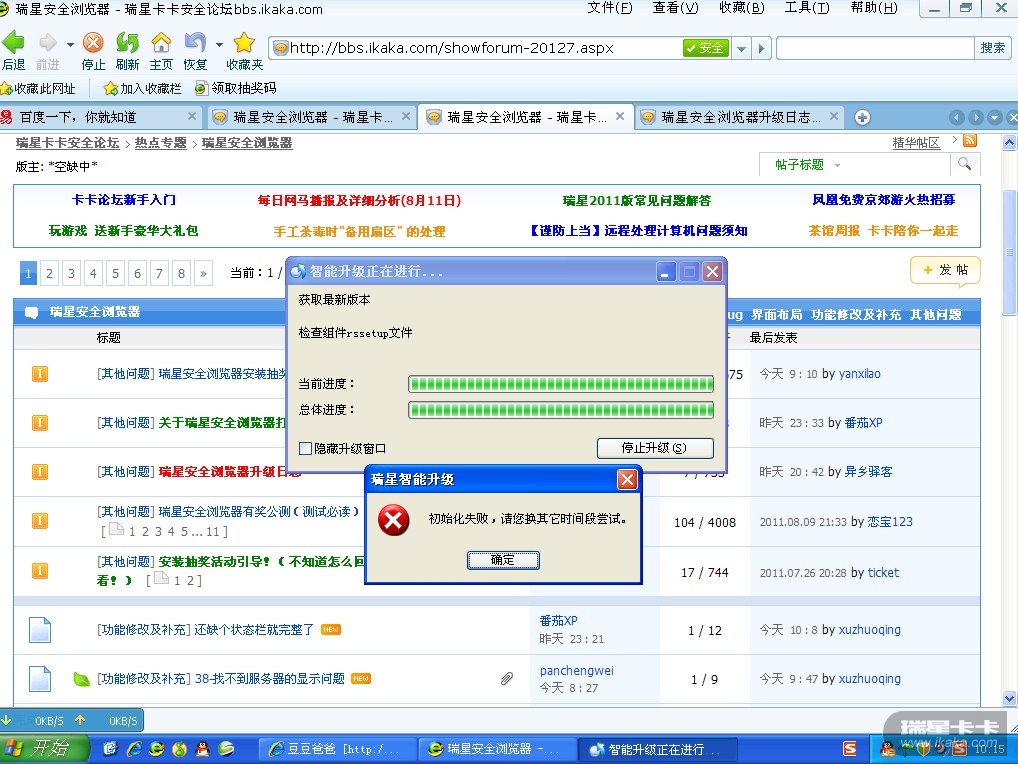Go to Home page via house icon

coord(161,43)
